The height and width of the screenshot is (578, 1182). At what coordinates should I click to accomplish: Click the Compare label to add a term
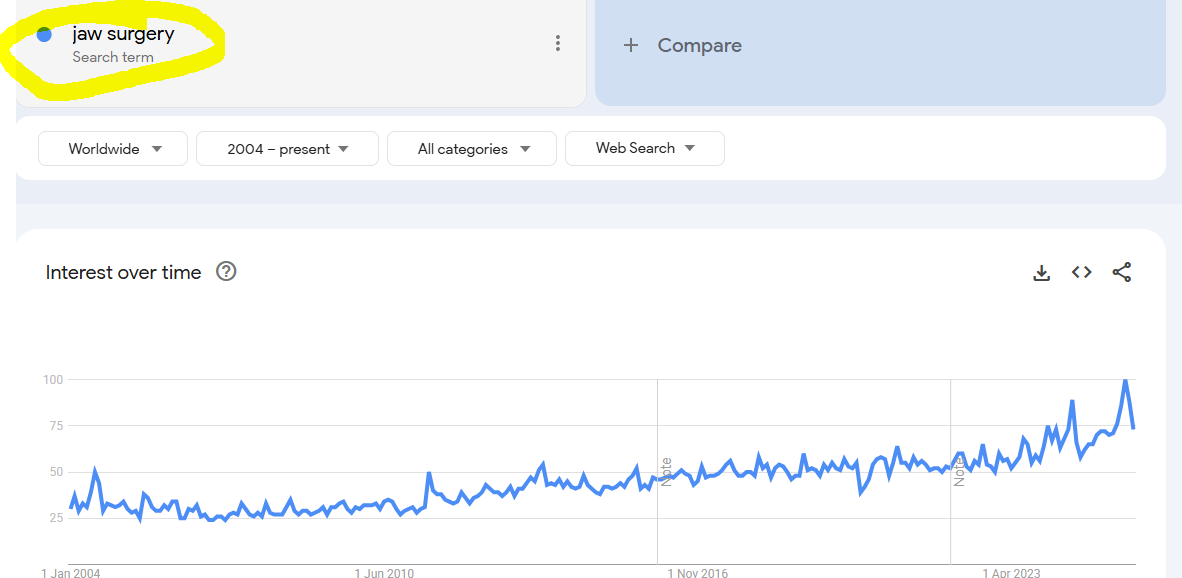699,45
